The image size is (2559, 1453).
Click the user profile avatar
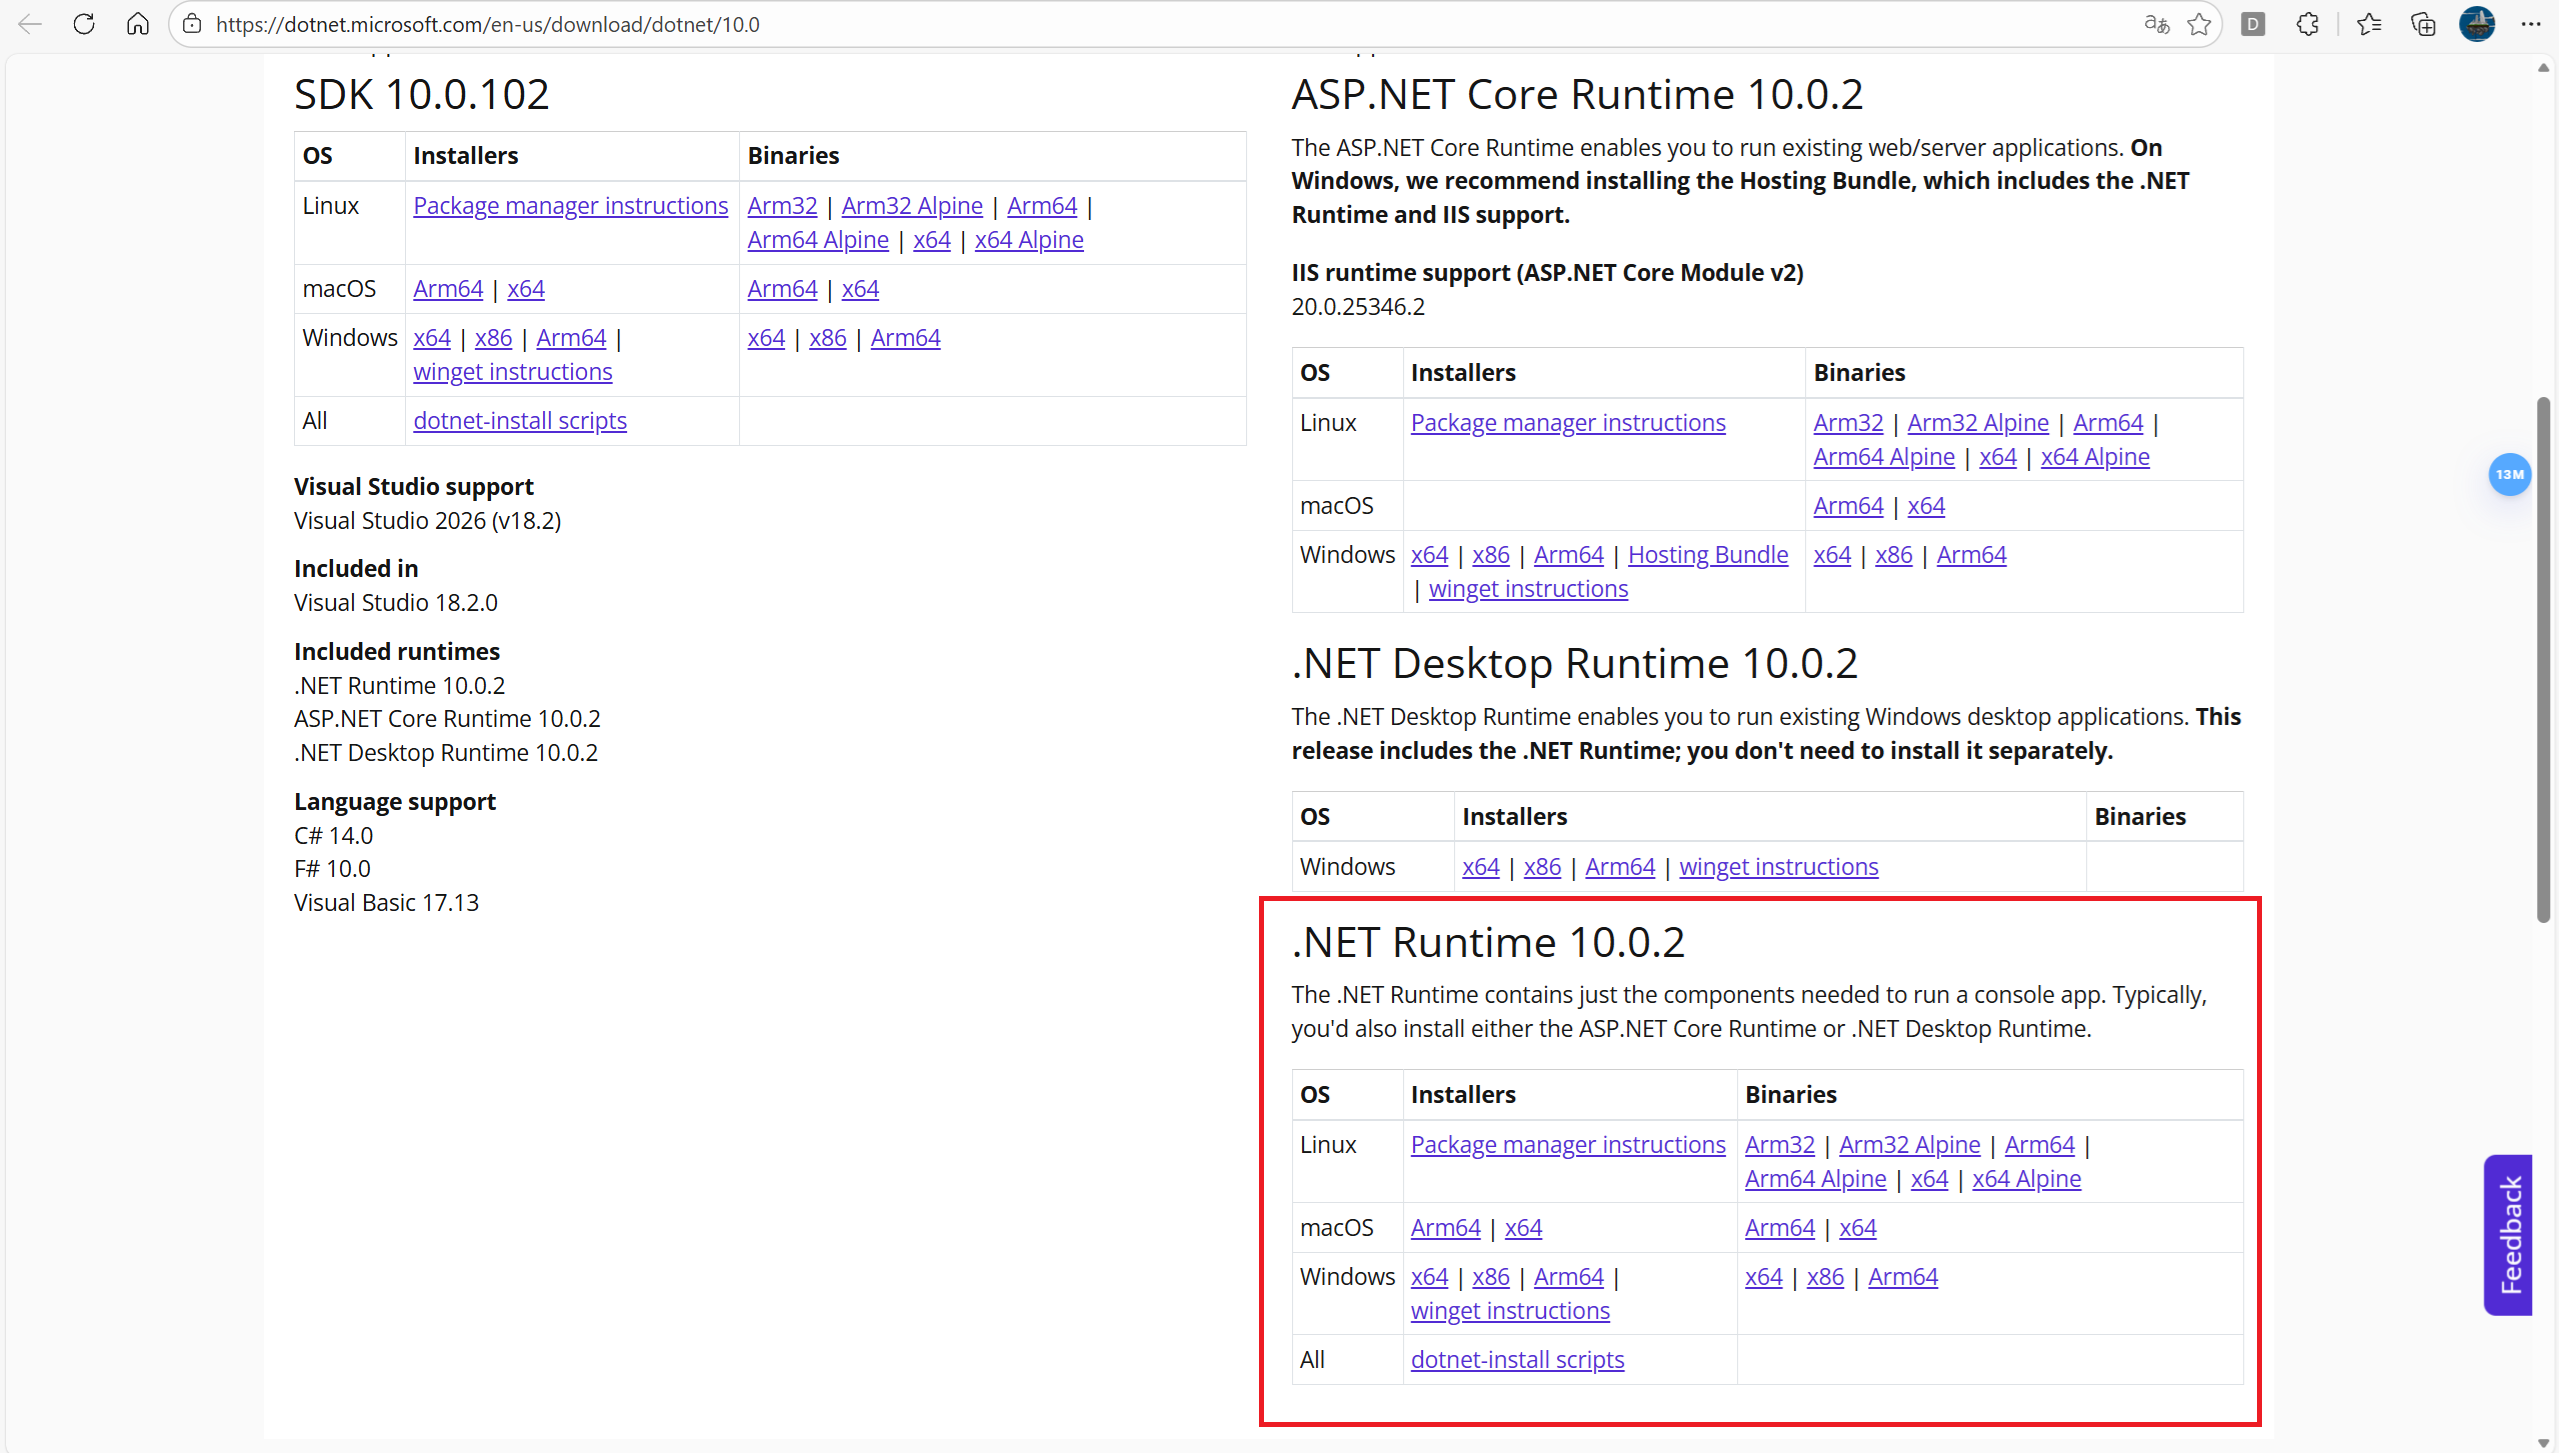(2477, 24)
